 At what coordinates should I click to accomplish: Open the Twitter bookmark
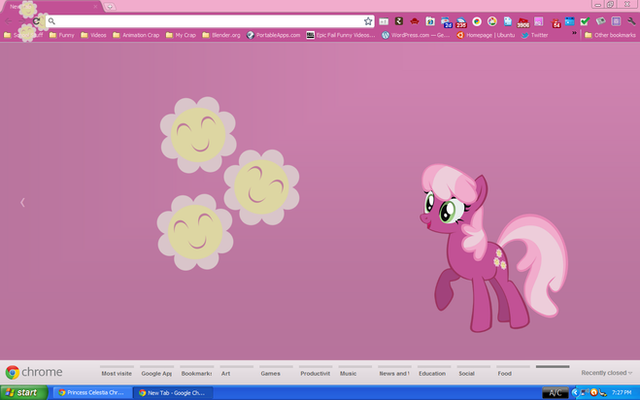pyautogui.click(x=534, y=35)
